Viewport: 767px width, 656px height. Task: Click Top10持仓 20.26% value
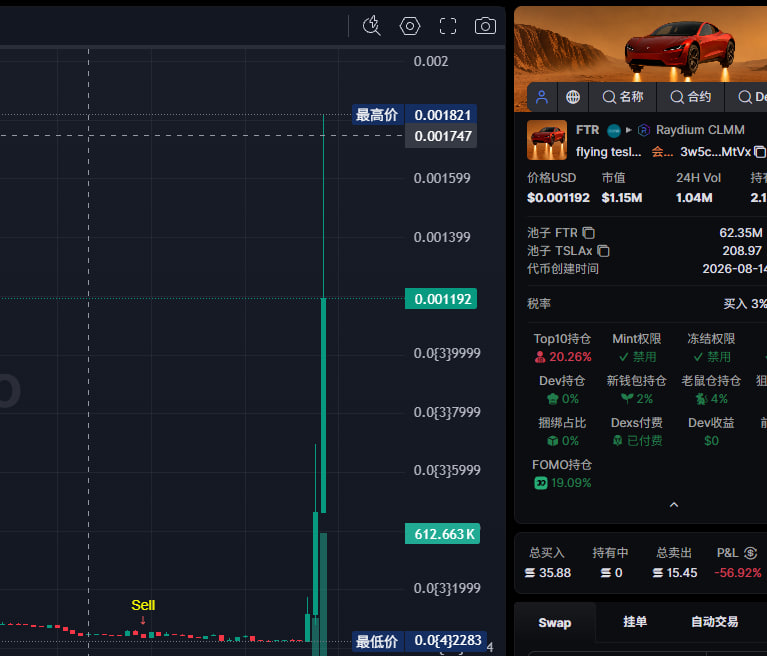[563, 357]
